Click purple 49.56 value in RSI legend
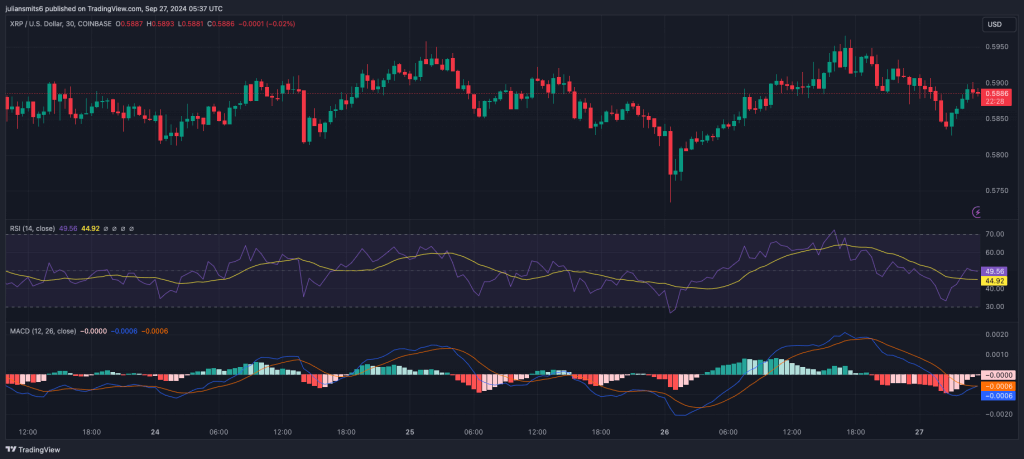The image size is (1024, 459). [68, 229]
